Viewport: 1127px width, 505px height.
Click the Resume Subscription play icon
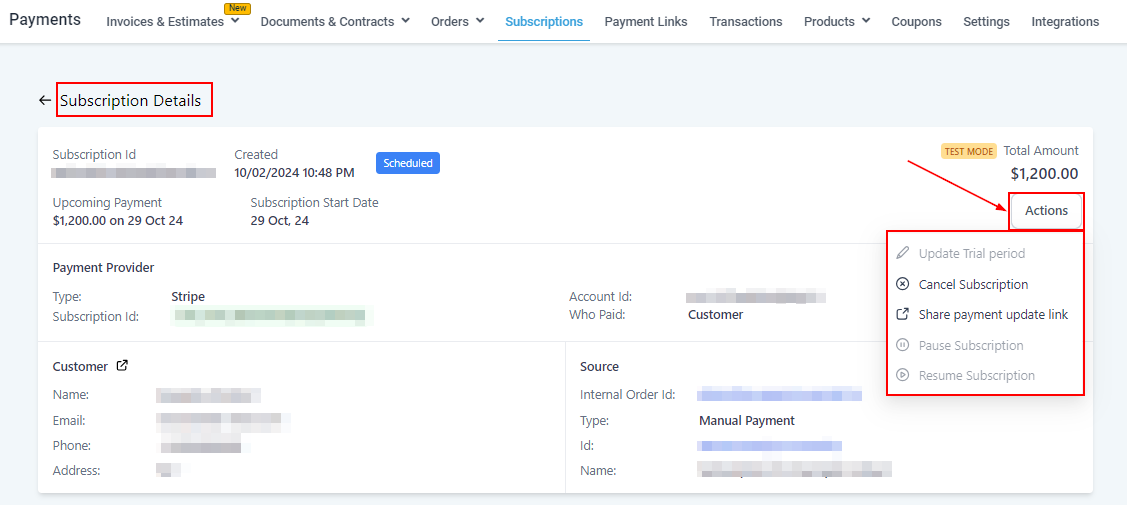(902, 375)
